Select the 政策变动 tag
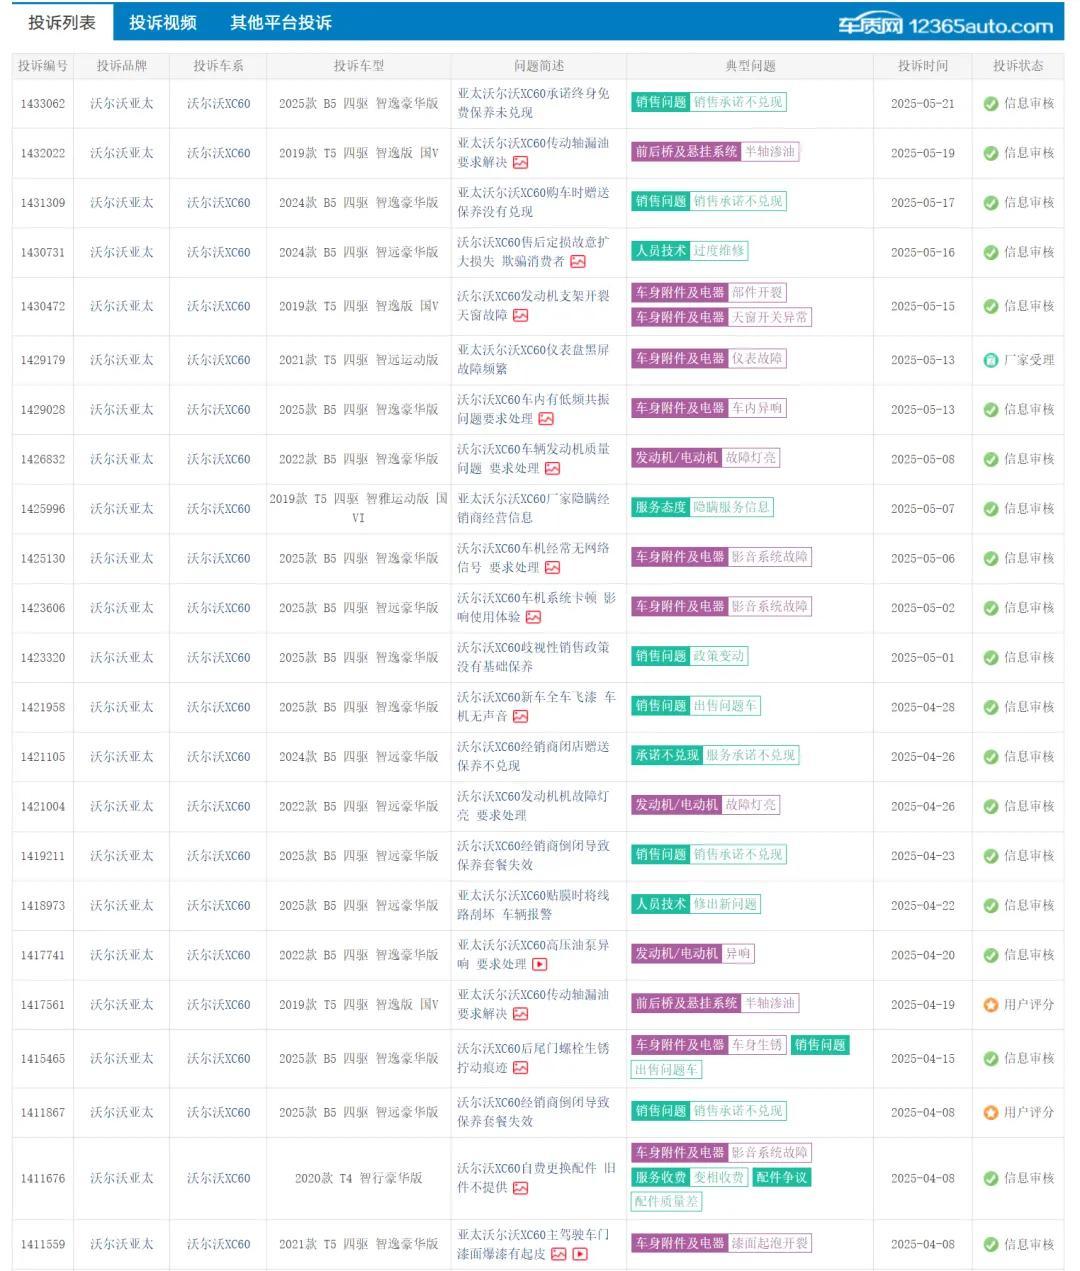The width and height of the screenshot is (1080, 1271). coord(719,656)
